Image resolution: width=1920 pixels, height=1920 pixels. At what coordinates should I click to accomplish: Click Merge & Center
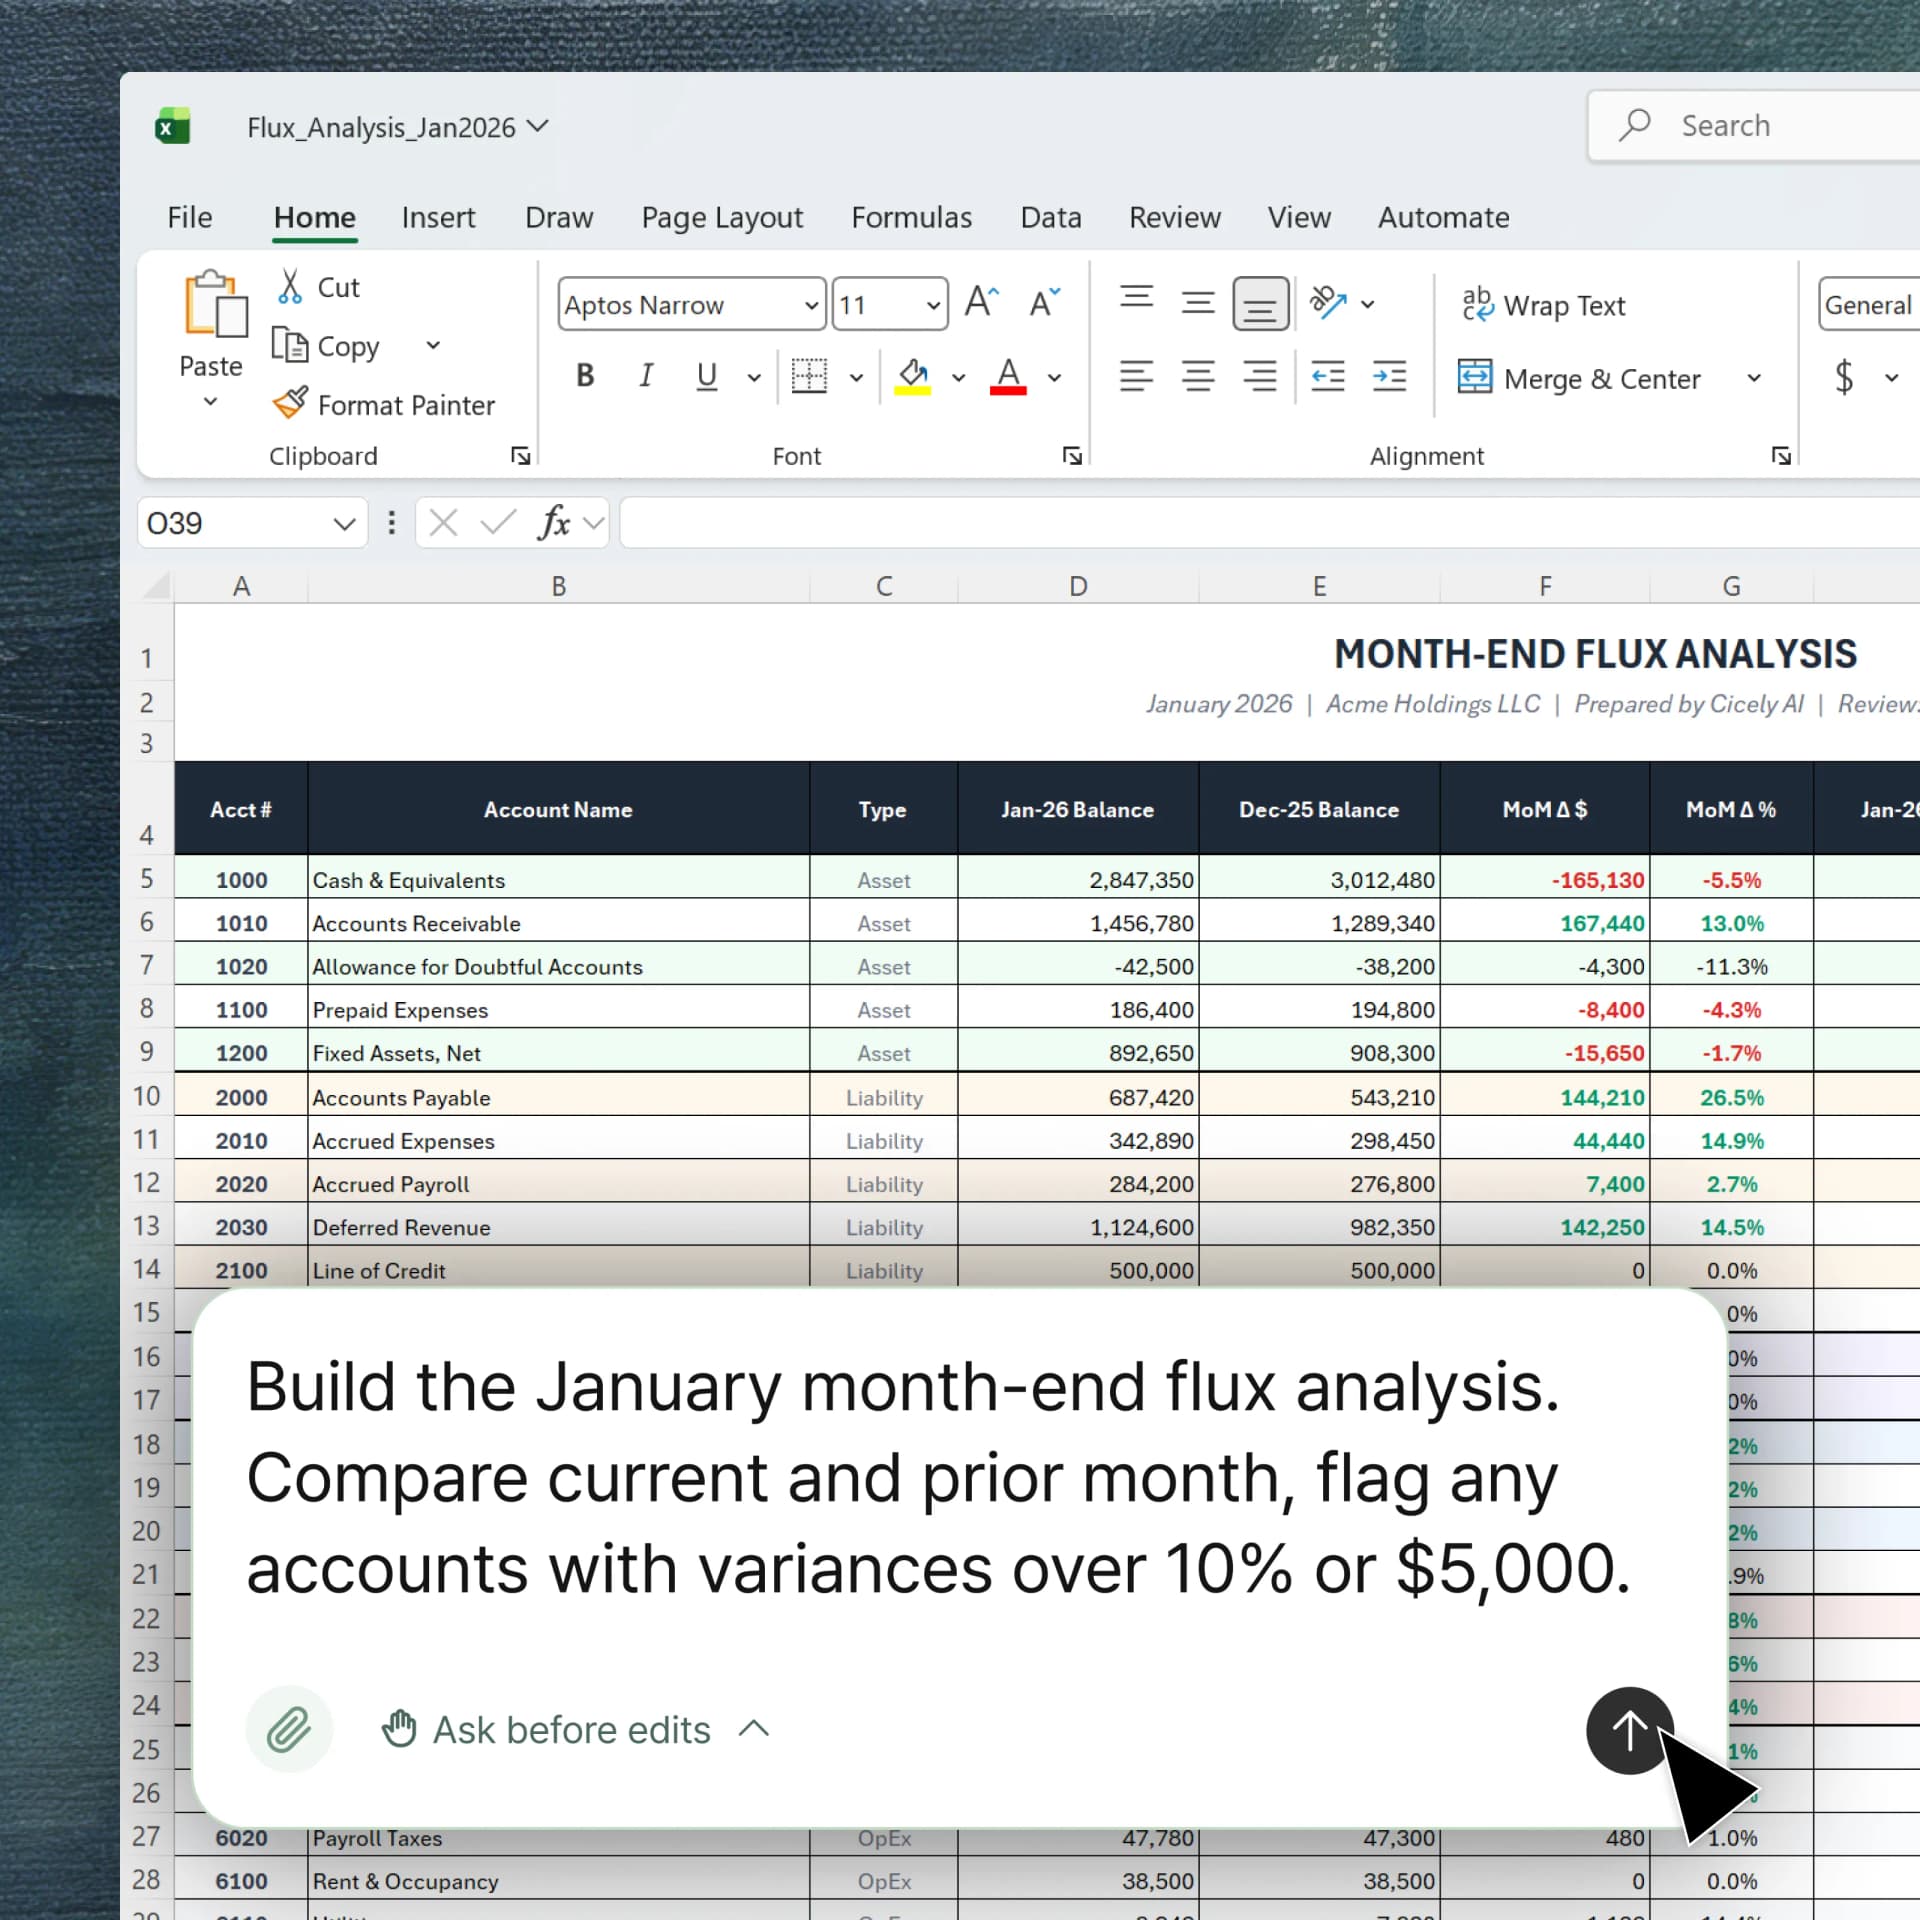(x=1580, y=378)
